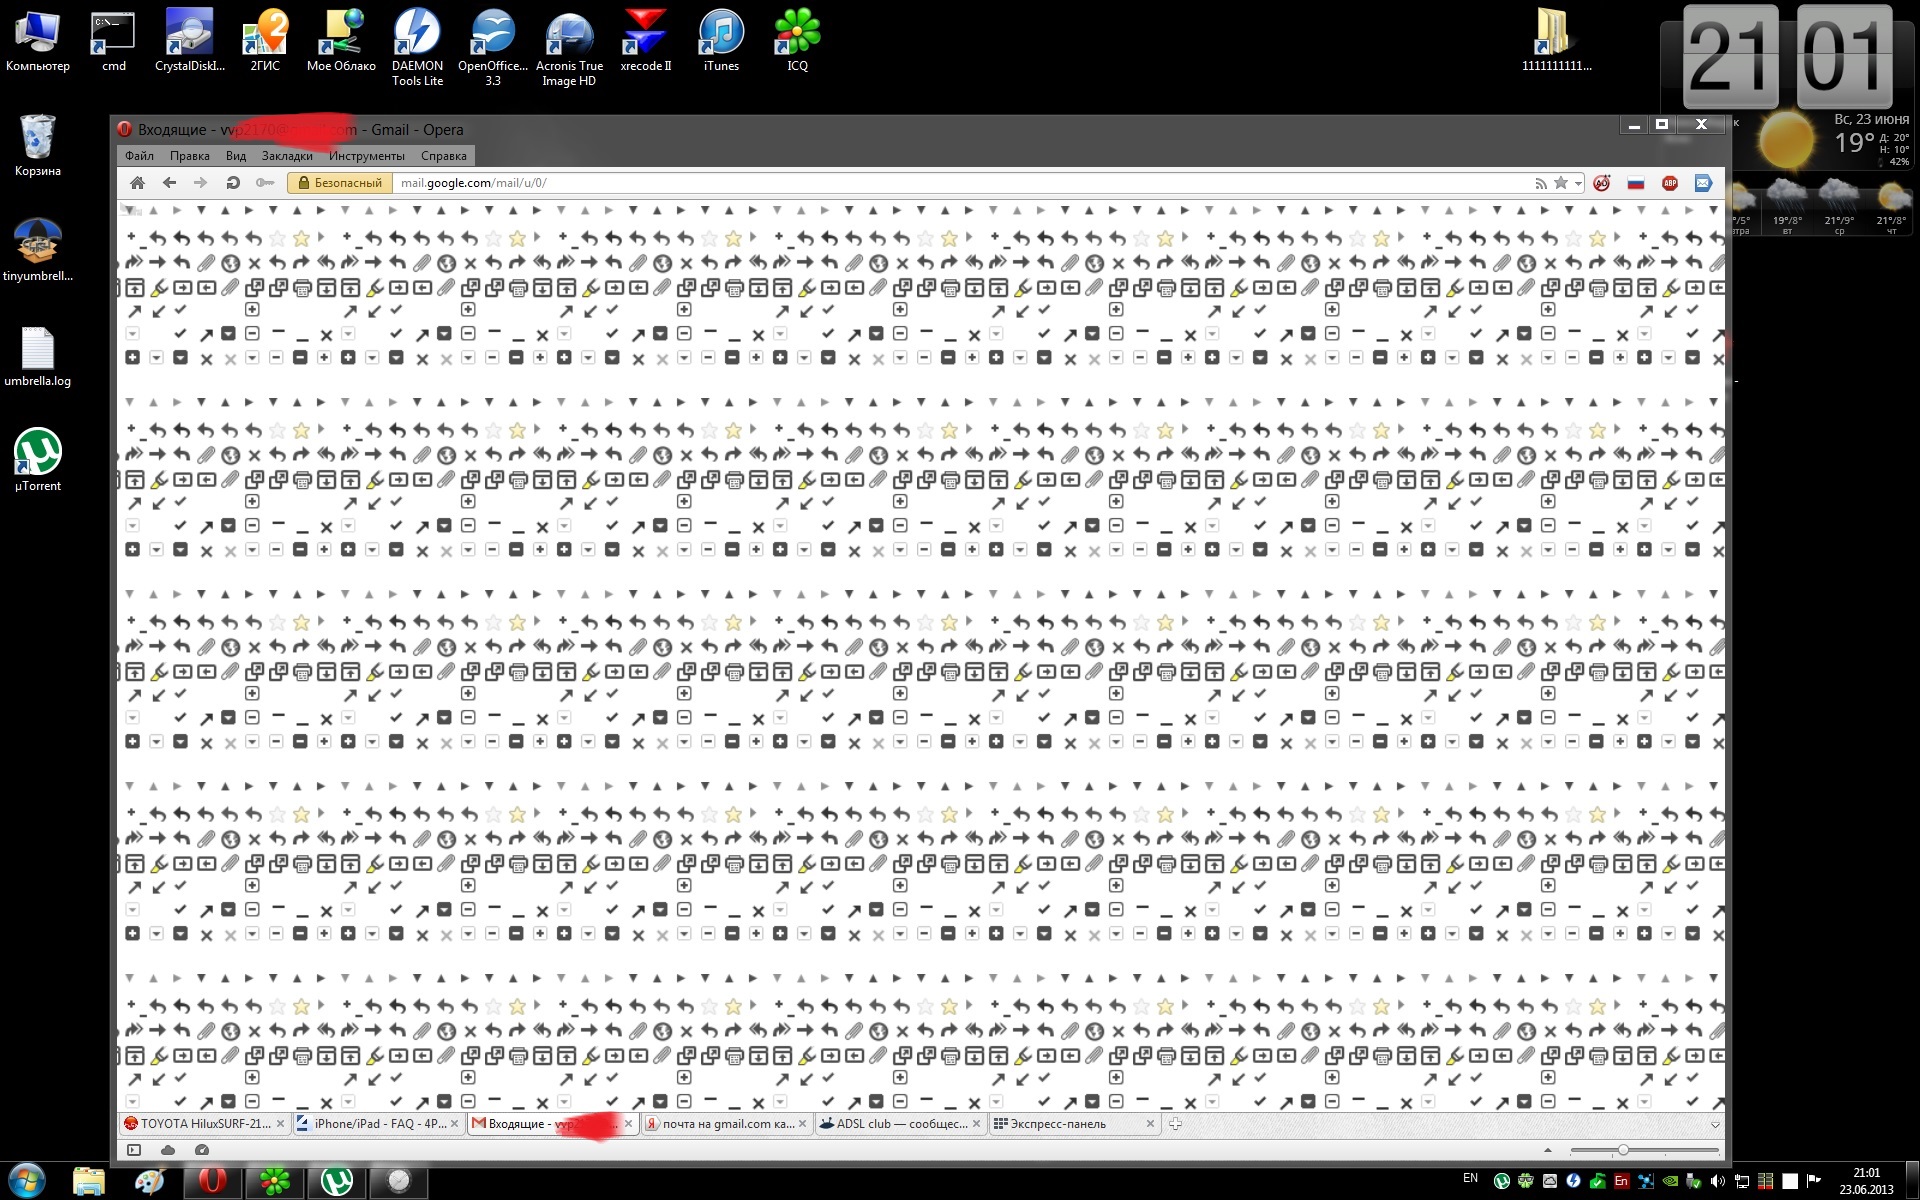Switch to the ADSL club tab
Image resolution: width=1920 pixels, height=1200 pixels.
pyautogui.click(x=900, y=1124)
